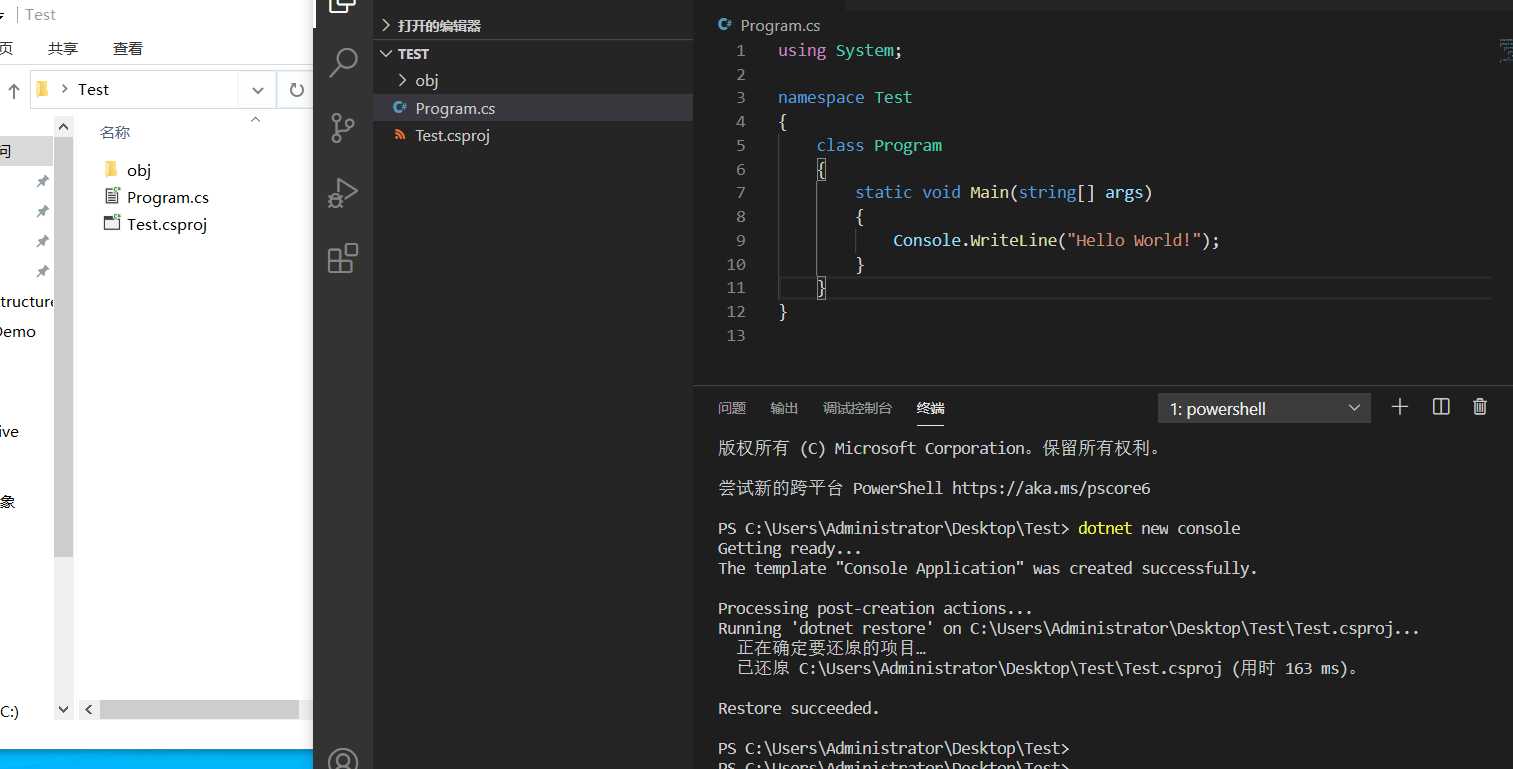Create a new terminal with plus icon
Viewport: 1513px width, 769px height.
pyautogui.click(x=1400, y=407)
